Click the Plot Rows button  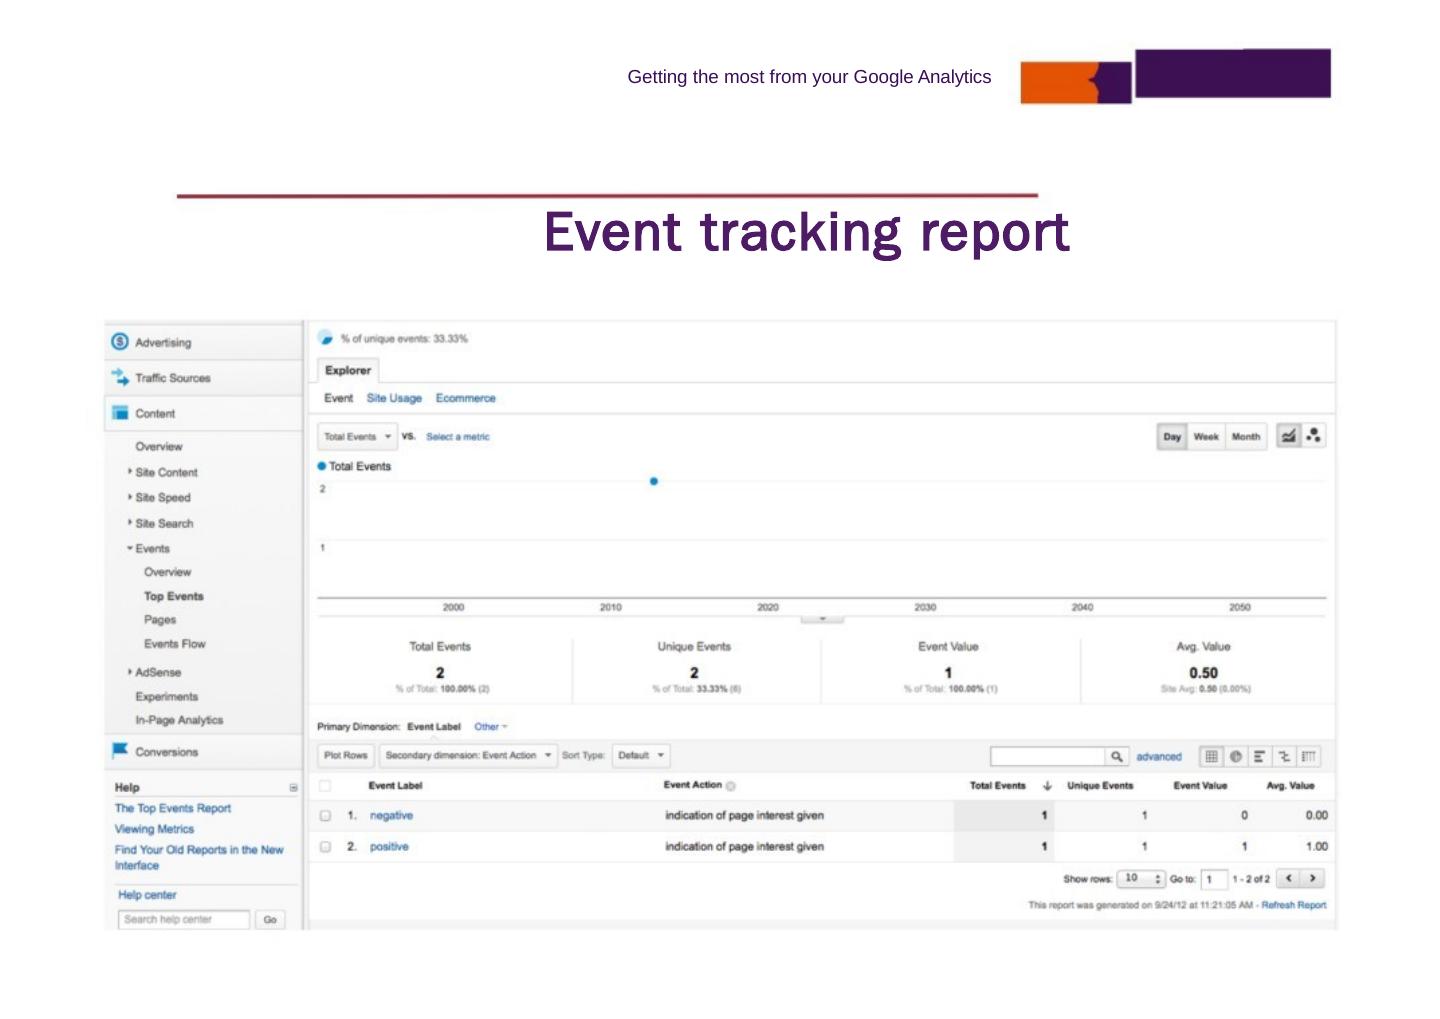pos(345,756)
